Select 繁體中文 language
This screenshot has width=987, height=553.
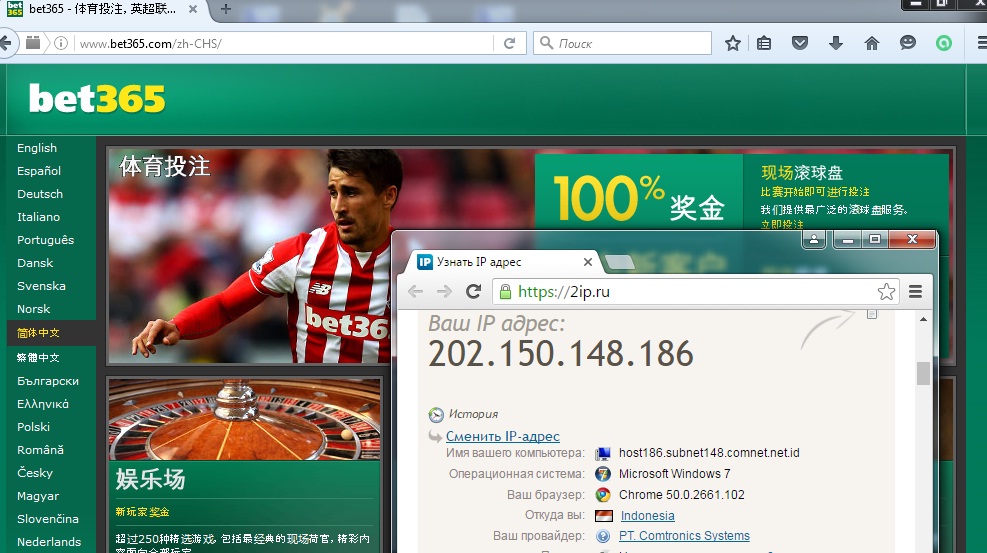pos(38,357)
